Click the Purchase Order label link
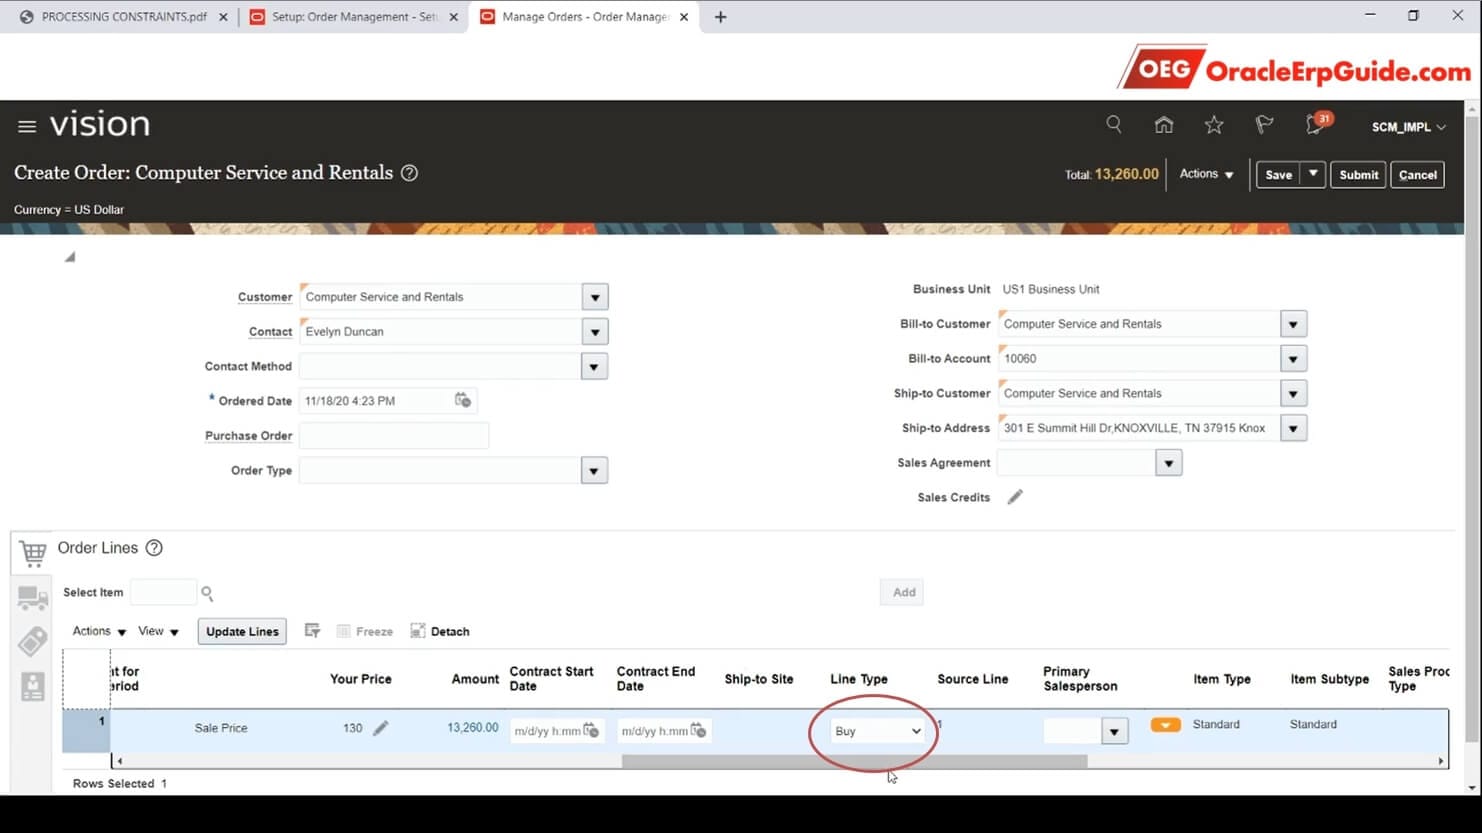Screen dimensions: 1482x833 pos(248,436)
